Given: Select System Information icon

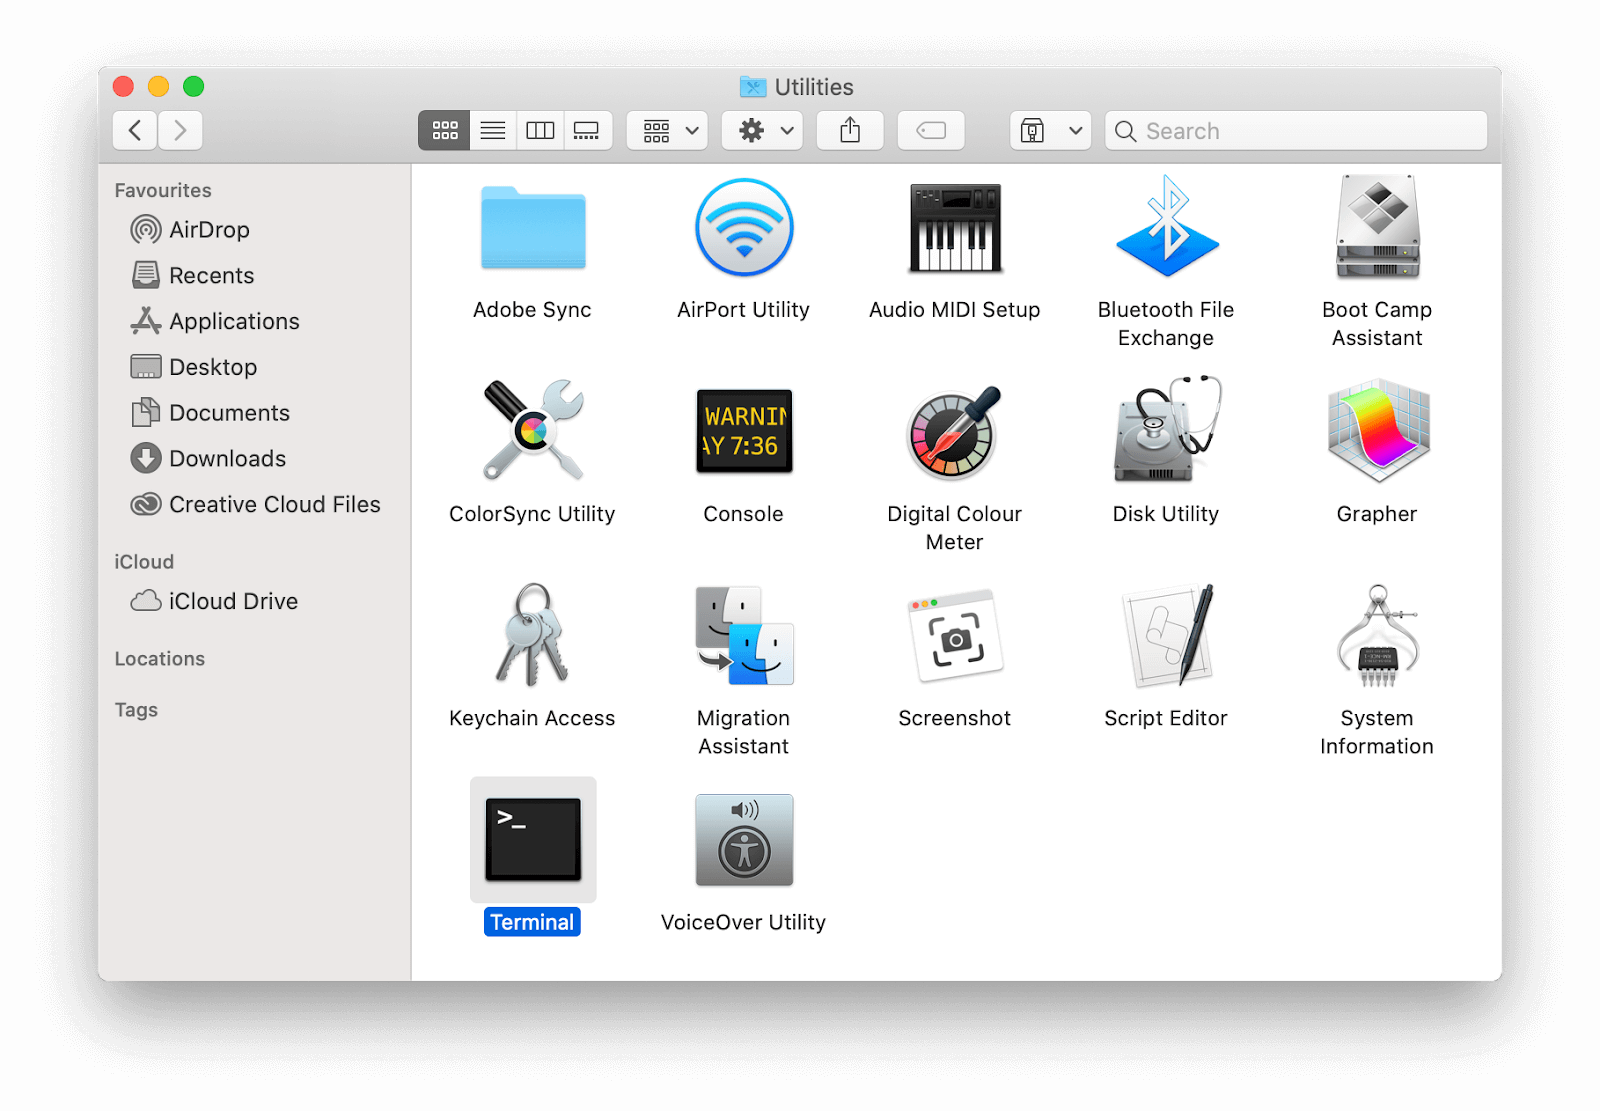Looking at the screenshot, I should pyautogui.click(x=1377, y=635).
